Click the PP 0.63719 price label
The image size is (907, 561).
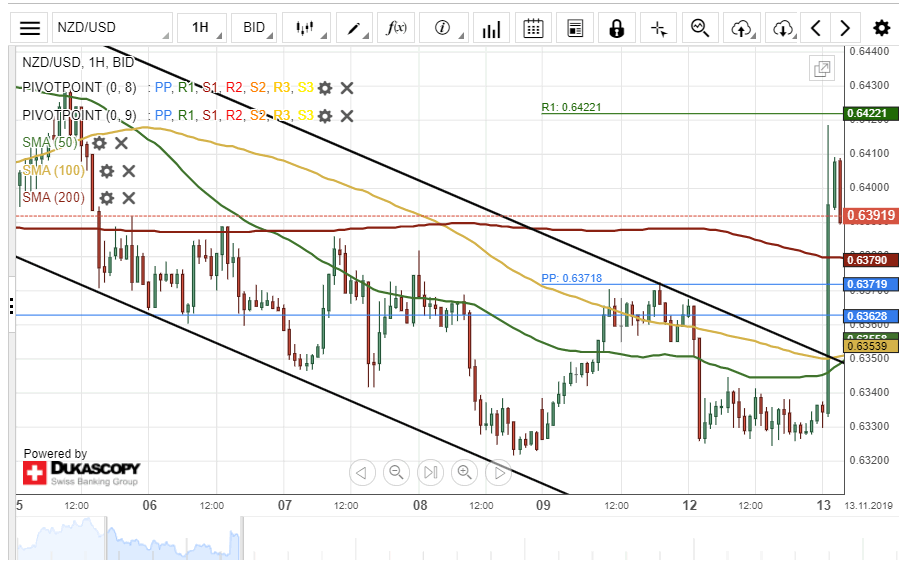click(x=871, y=284)
